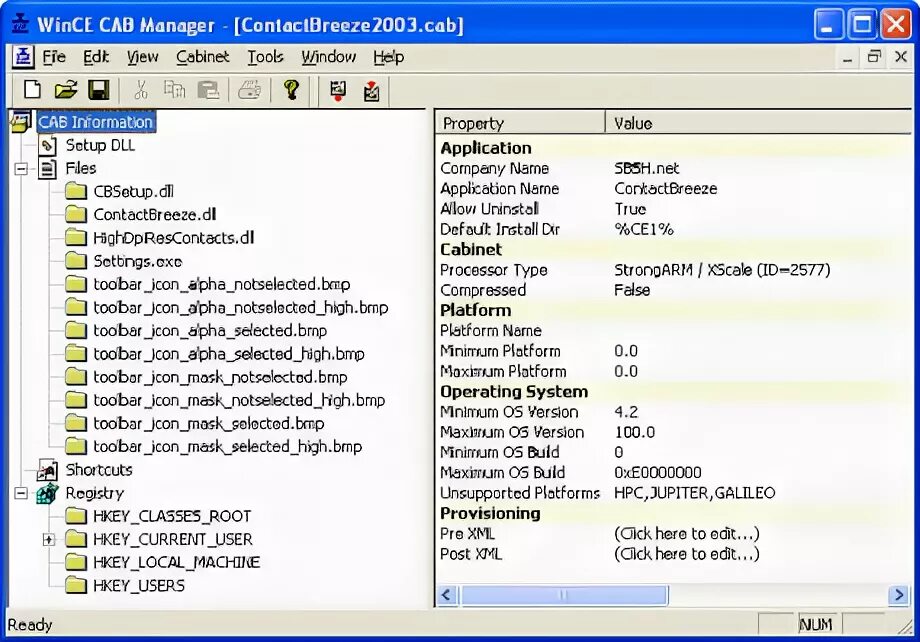Open the Cabinet menu
Viewport: 920px width, 642px height.
coord(202,57)
